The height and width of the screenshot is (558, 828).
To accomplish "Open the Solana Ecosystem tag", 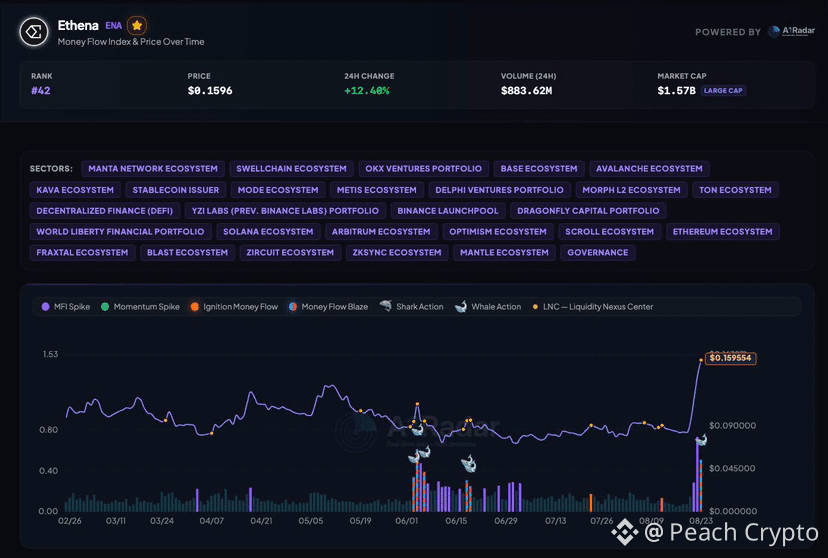I will 268,231.
